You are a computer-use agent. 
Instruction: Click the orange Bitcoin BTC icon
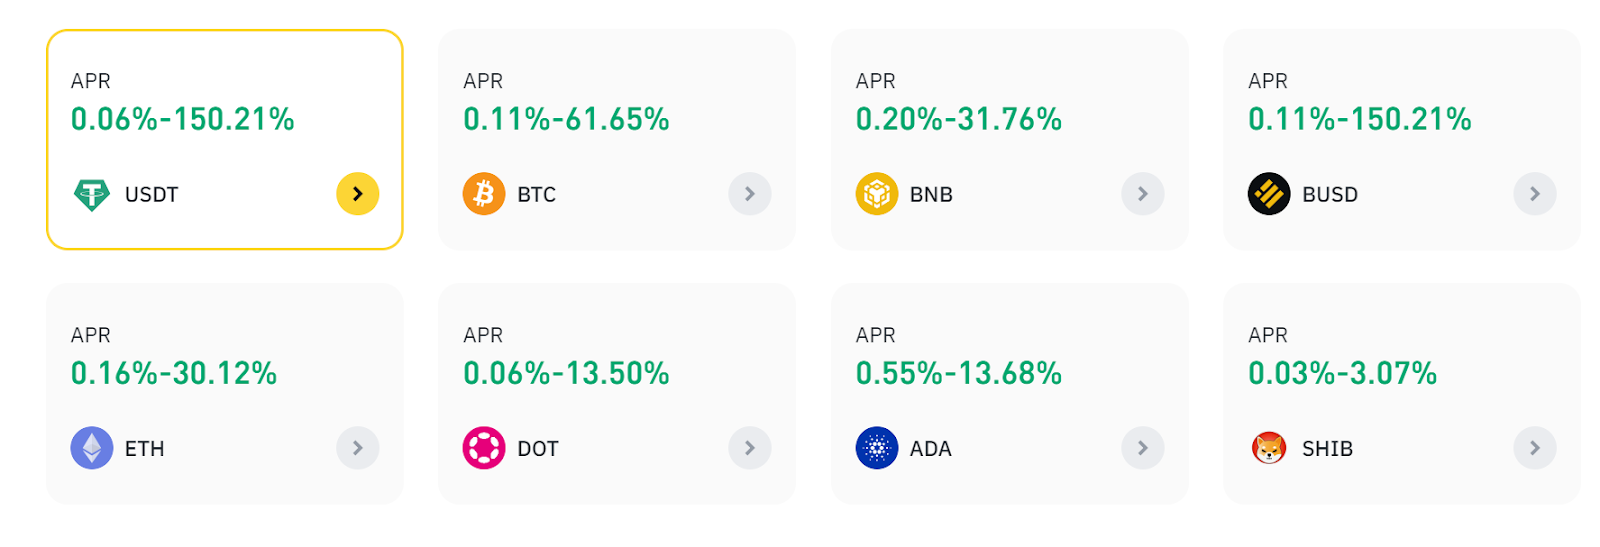[x=484, y=194]
